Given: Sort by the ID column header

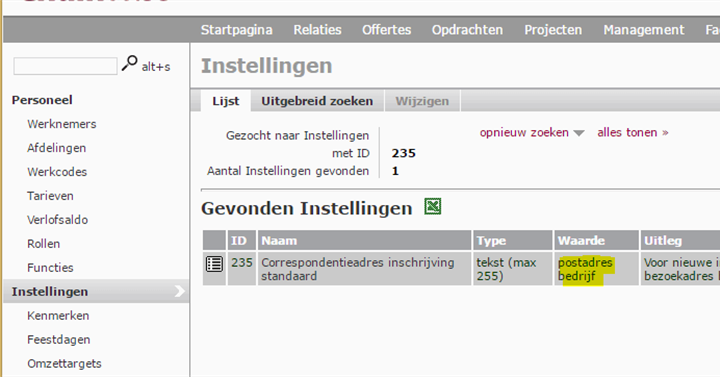Looking at the screenshot, I should pyautogui.click(x=242, y=240).
